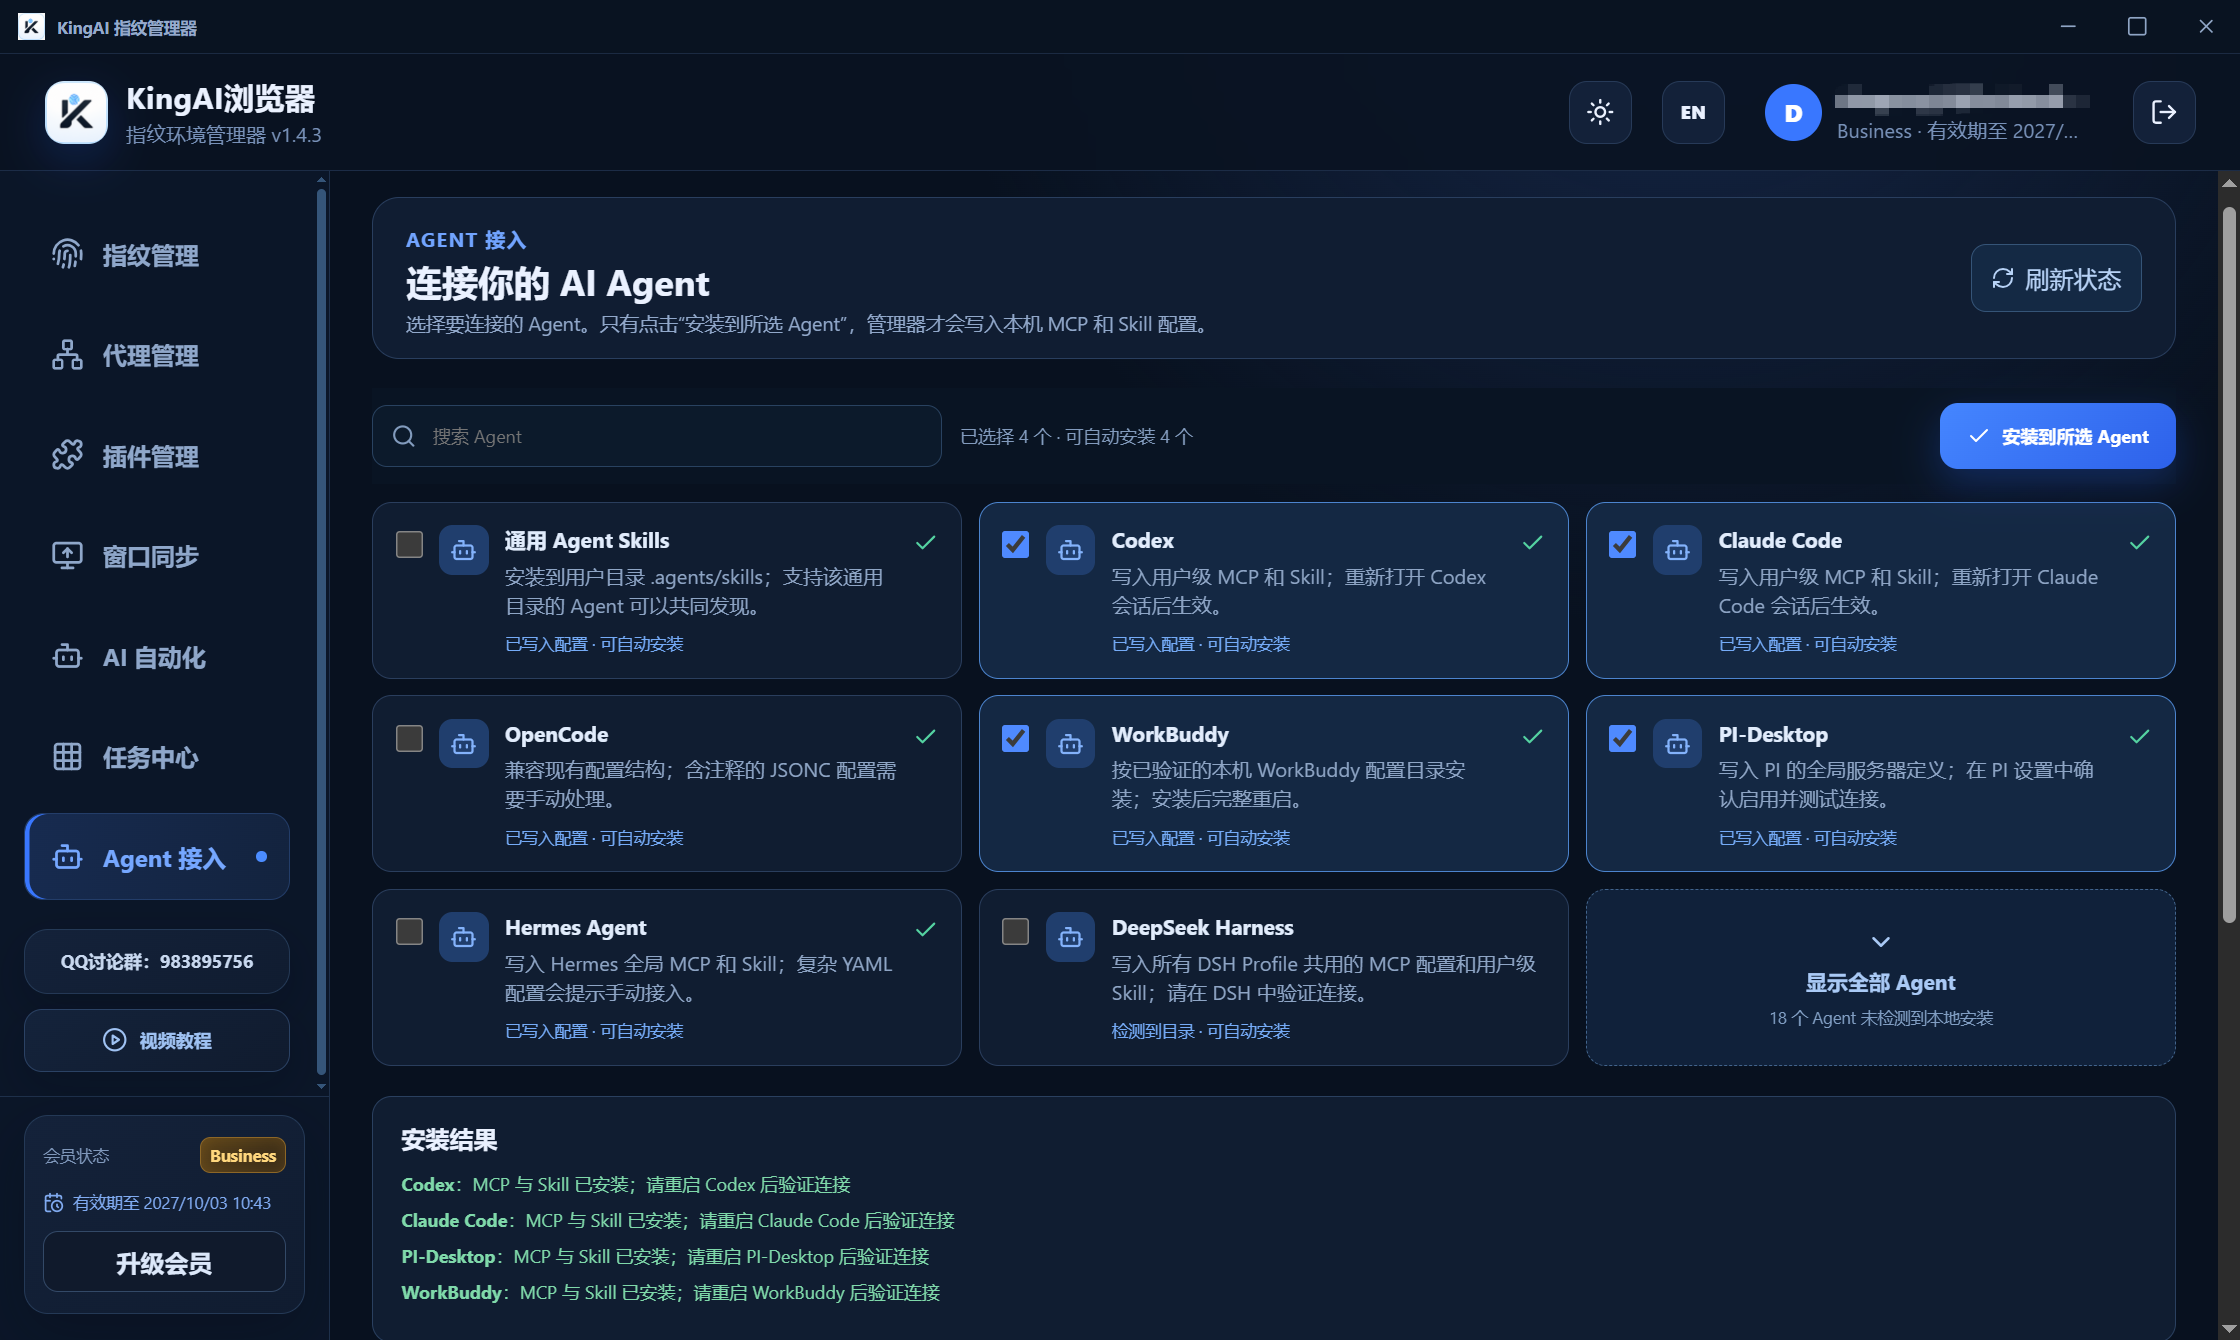Viewport: 2240px width, 1340px height.
Task: Open AI 自动化 in the sidebar
Action: (x=157, y=657)
